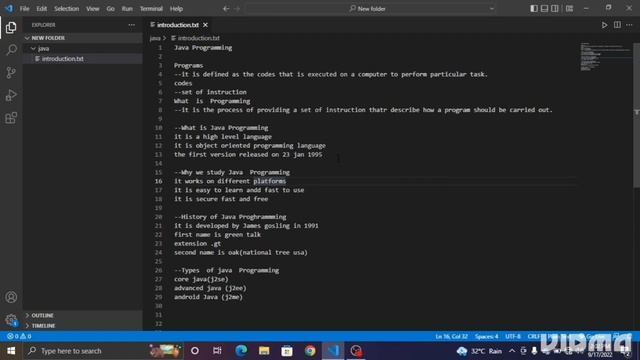Expand the TIMELINE section
The width and height of the screenshot is (640, 360).
(82, 326)
